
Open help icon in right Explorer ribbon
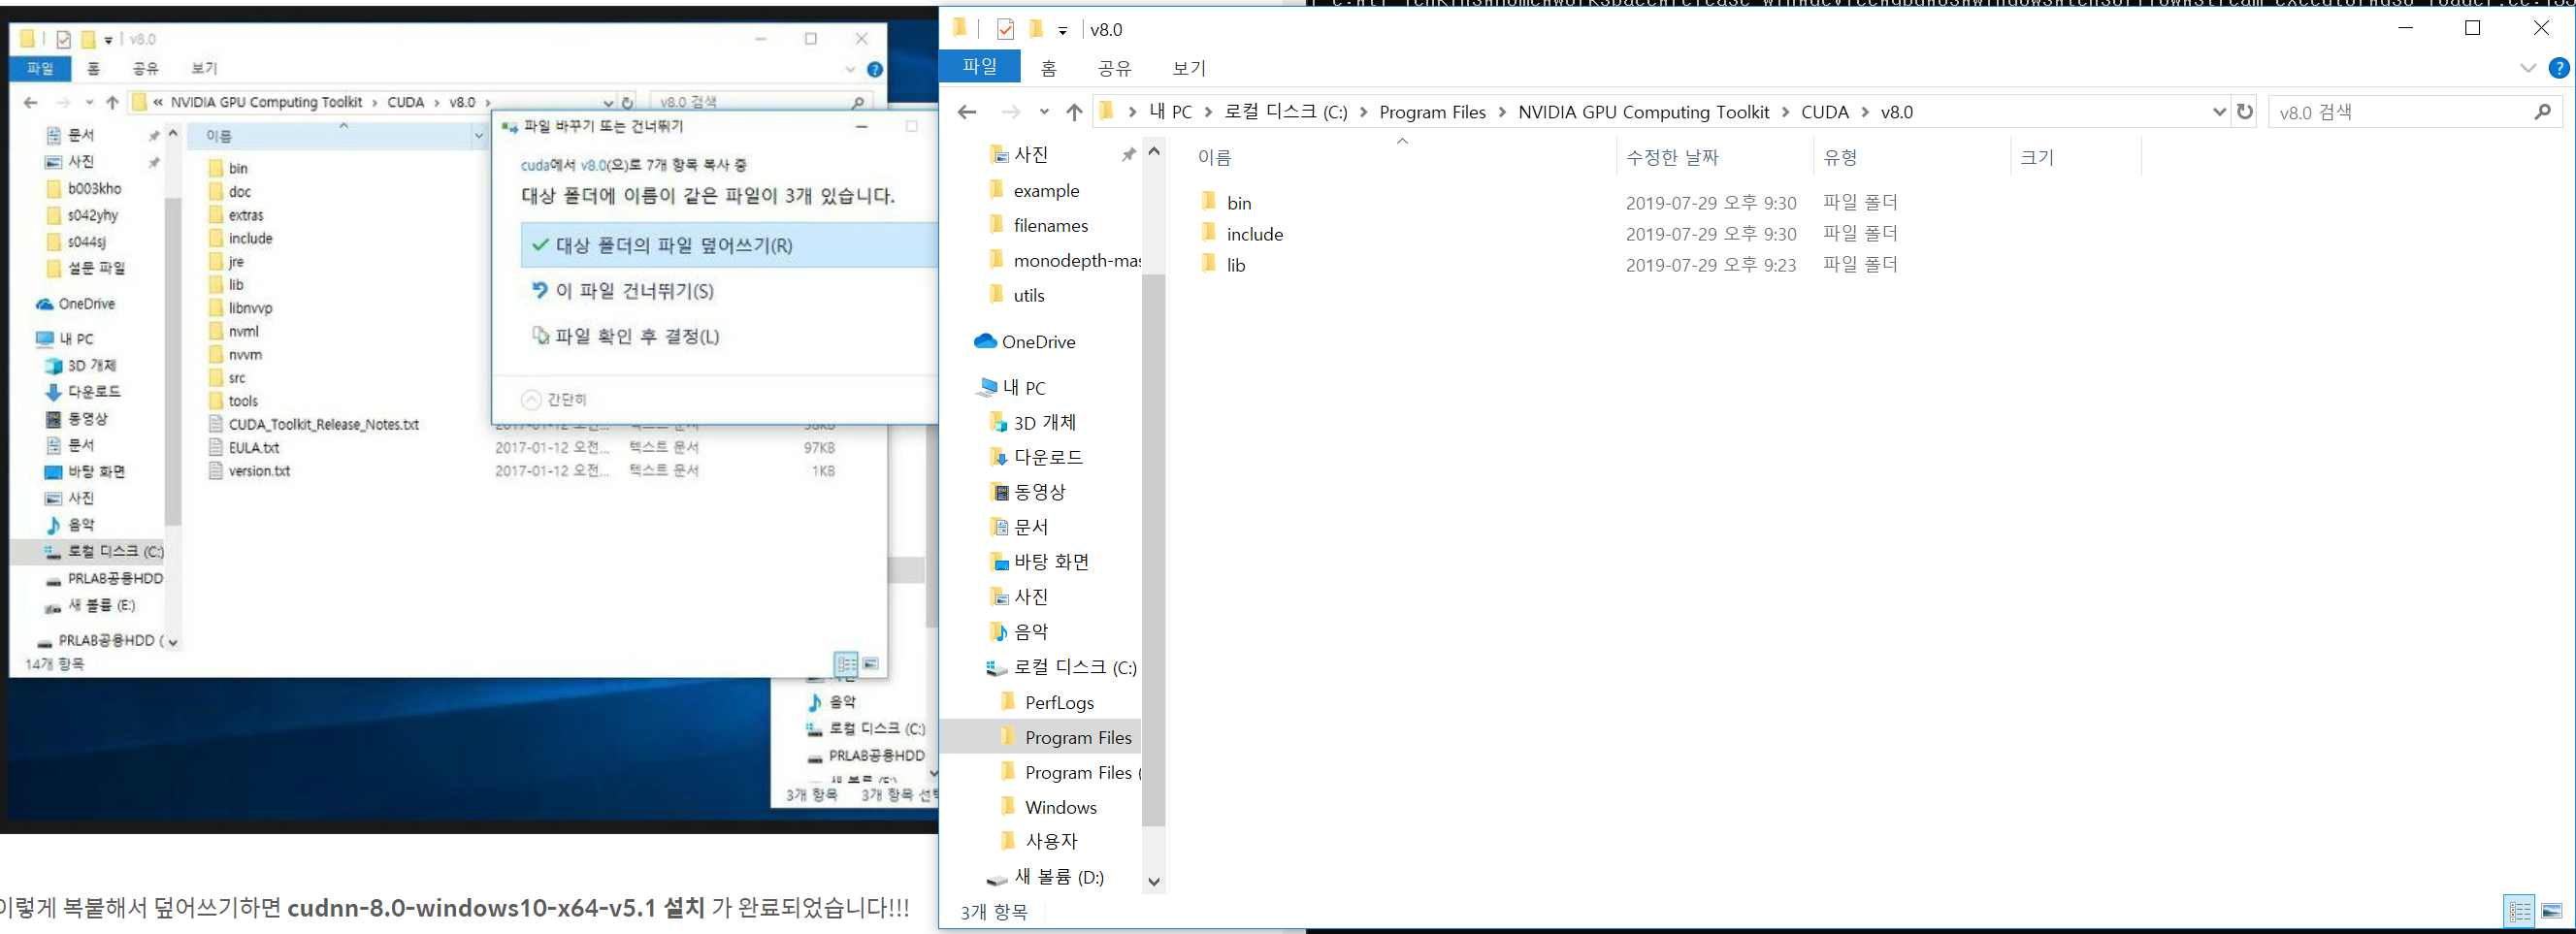pos(2559,68)
